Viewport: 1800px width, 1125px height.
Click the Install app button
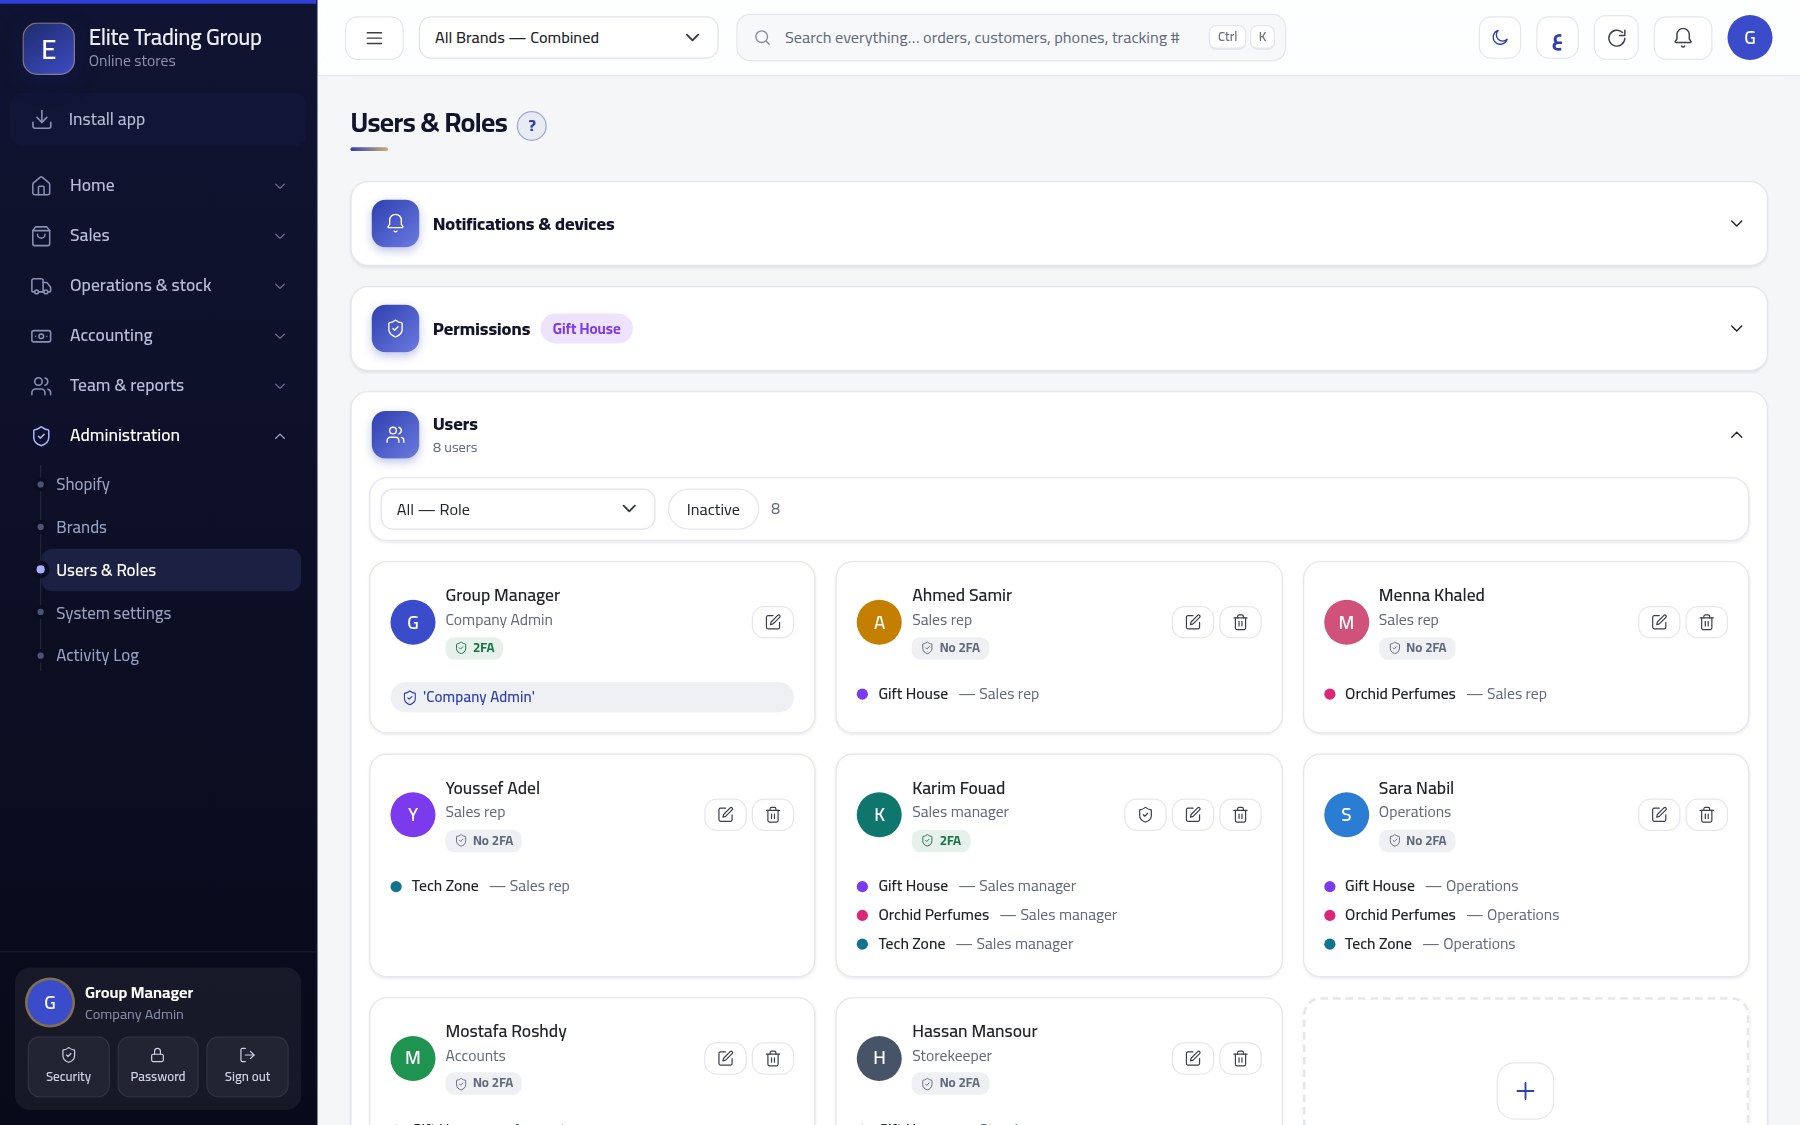coord(159,120)
